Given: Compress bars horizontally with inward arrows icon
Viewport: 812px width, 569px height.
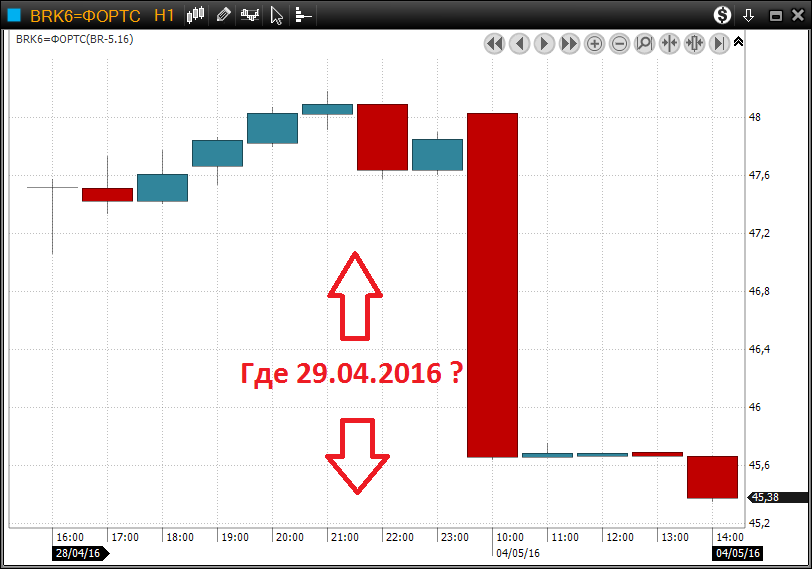Looking at the screenshot, I should [669, 43].
